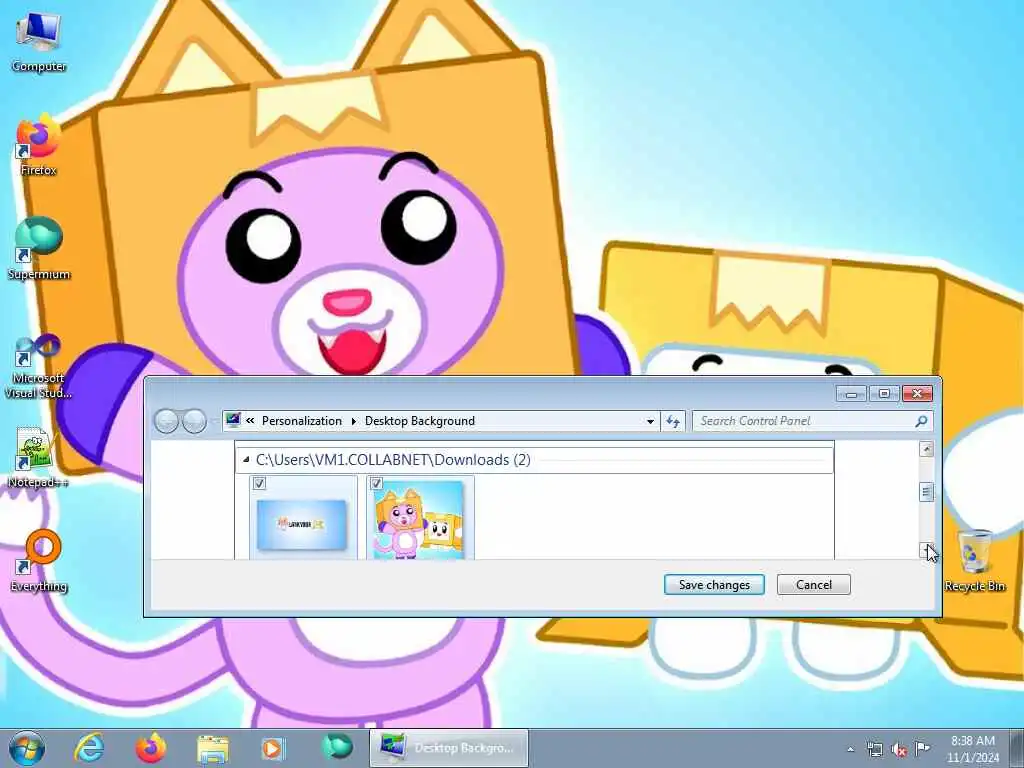Click the vertical scrollbar thumb
The image size is (1024, 768).
(926, 492)
